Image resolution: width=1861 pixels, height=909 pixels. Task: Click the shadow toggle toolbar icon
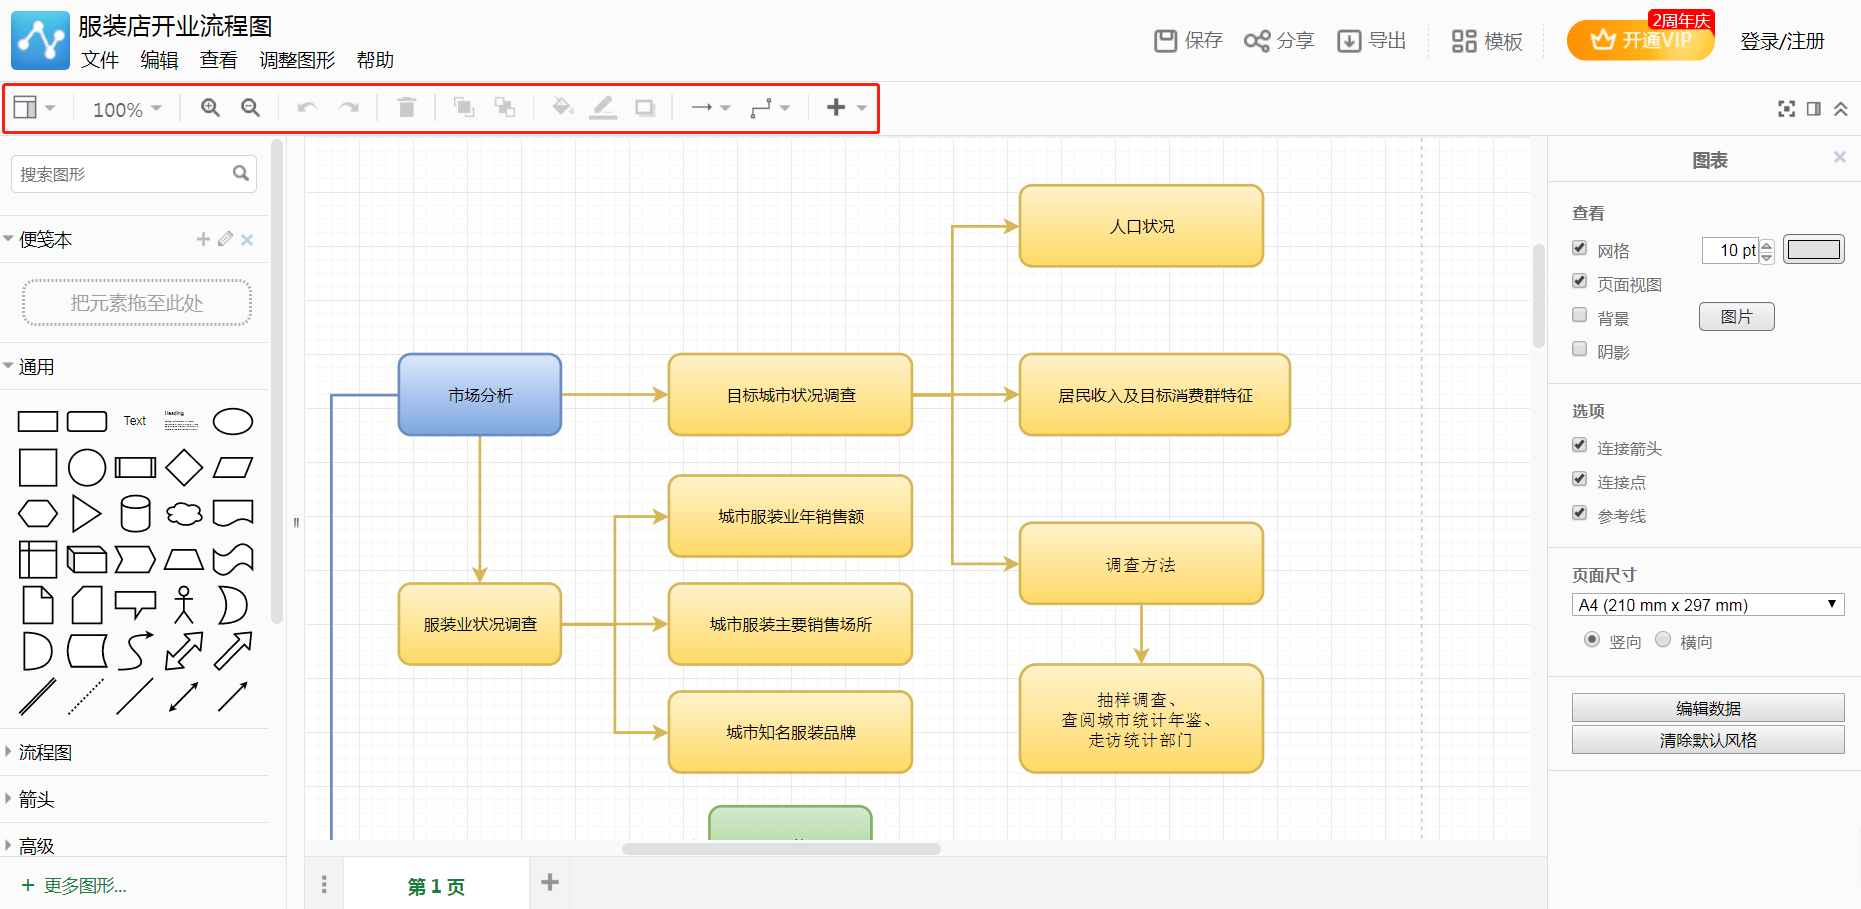click(x=645, y=107)
